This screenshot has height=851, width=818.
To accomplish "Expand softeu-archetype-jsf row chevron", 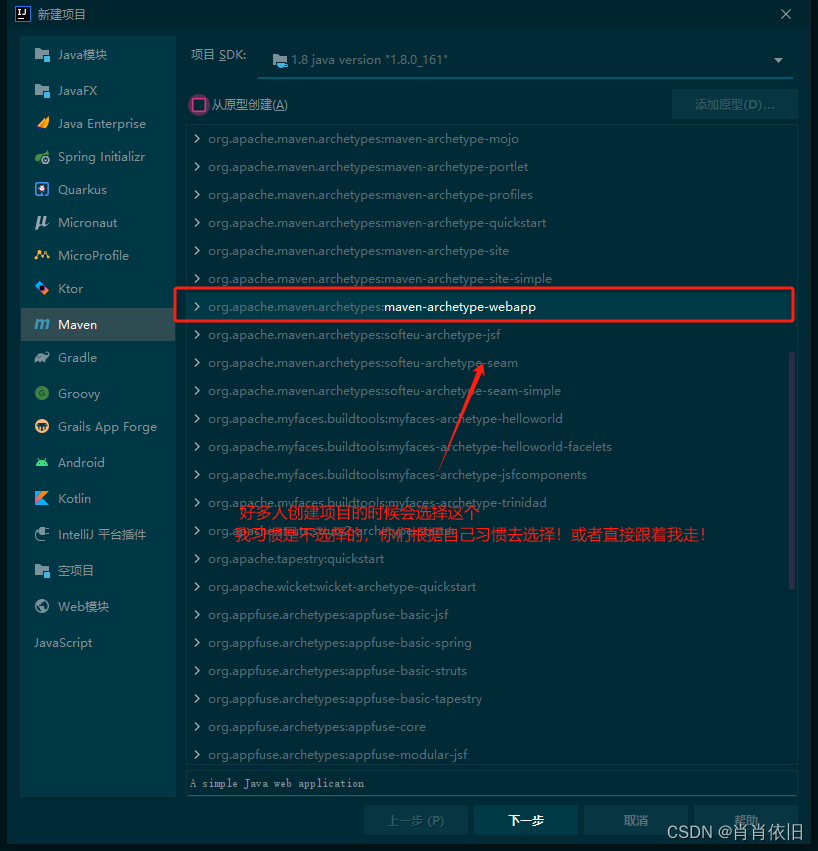I will (x=197, y=335).
